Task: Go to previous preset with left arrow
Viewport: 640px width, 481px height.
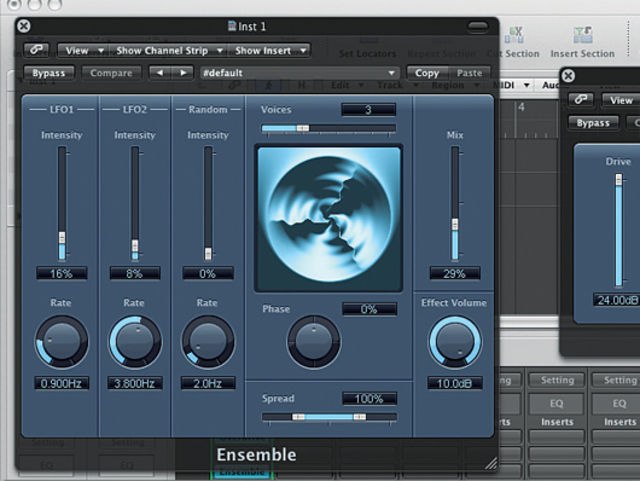Action: click(x=160, y=73)
